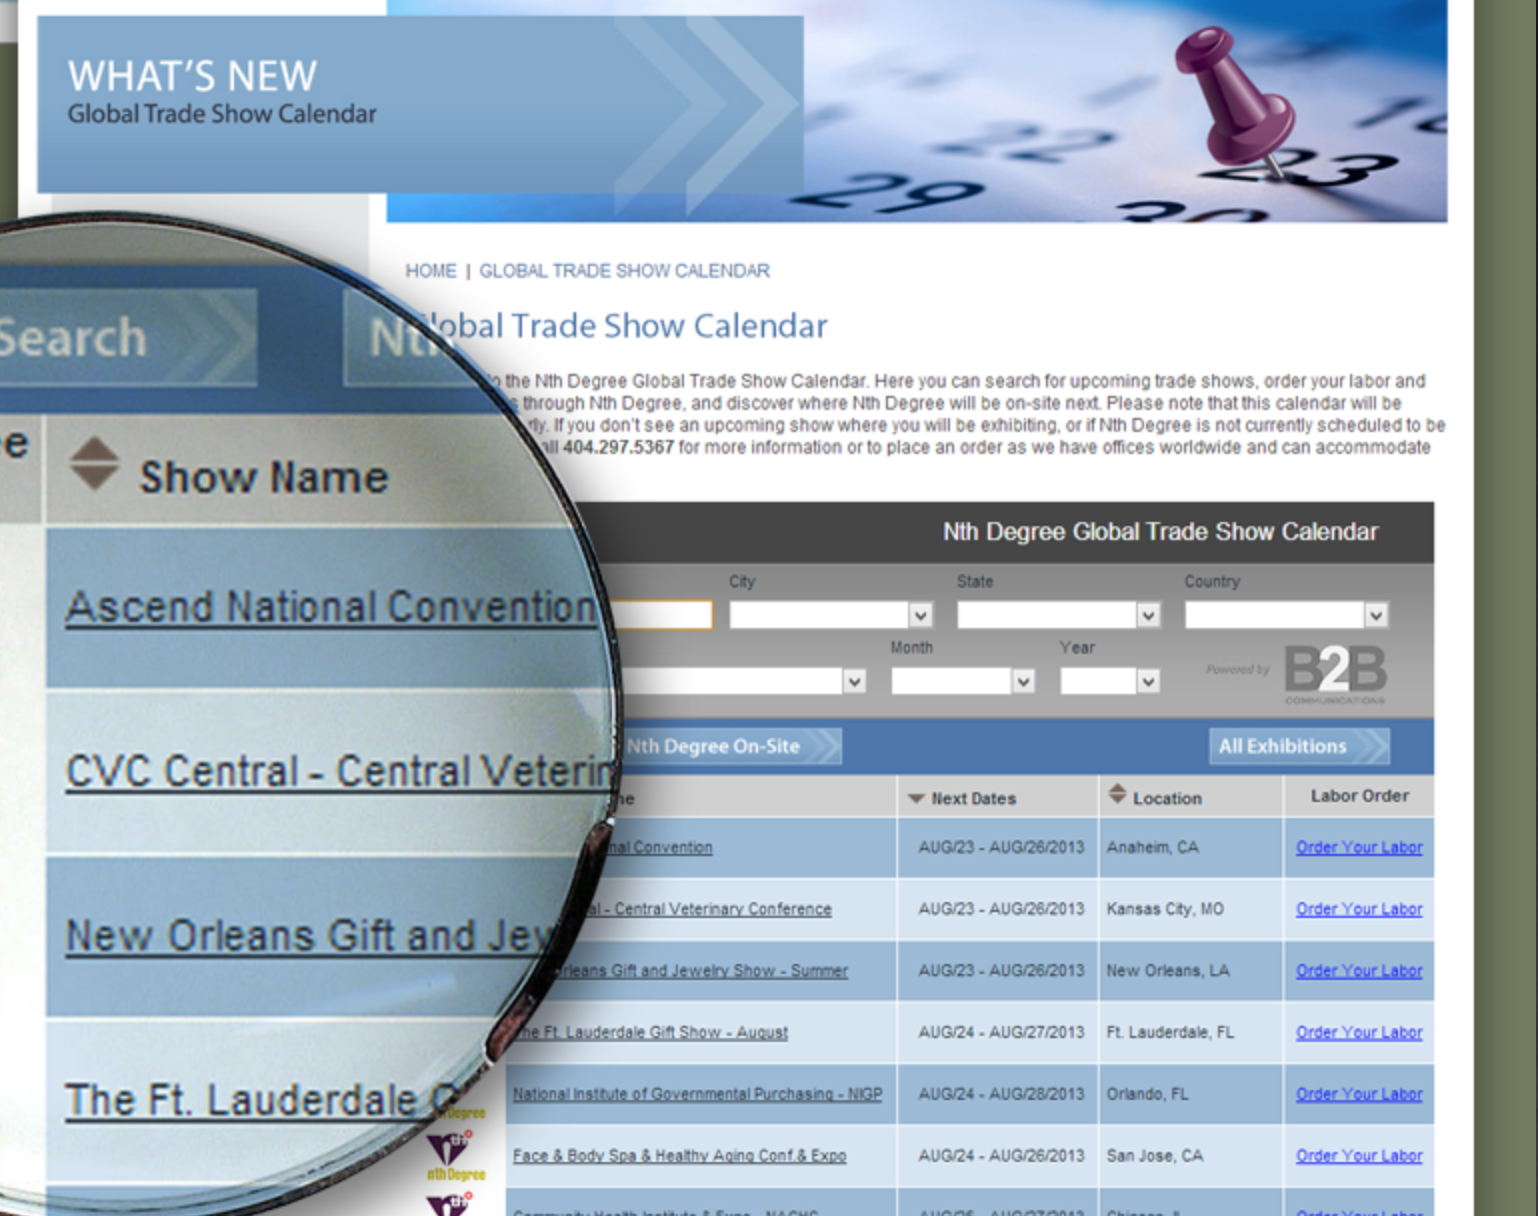Expand the Year dropdown
The width and height of the screenshot is (1538, 1216).
(1148, 681)
